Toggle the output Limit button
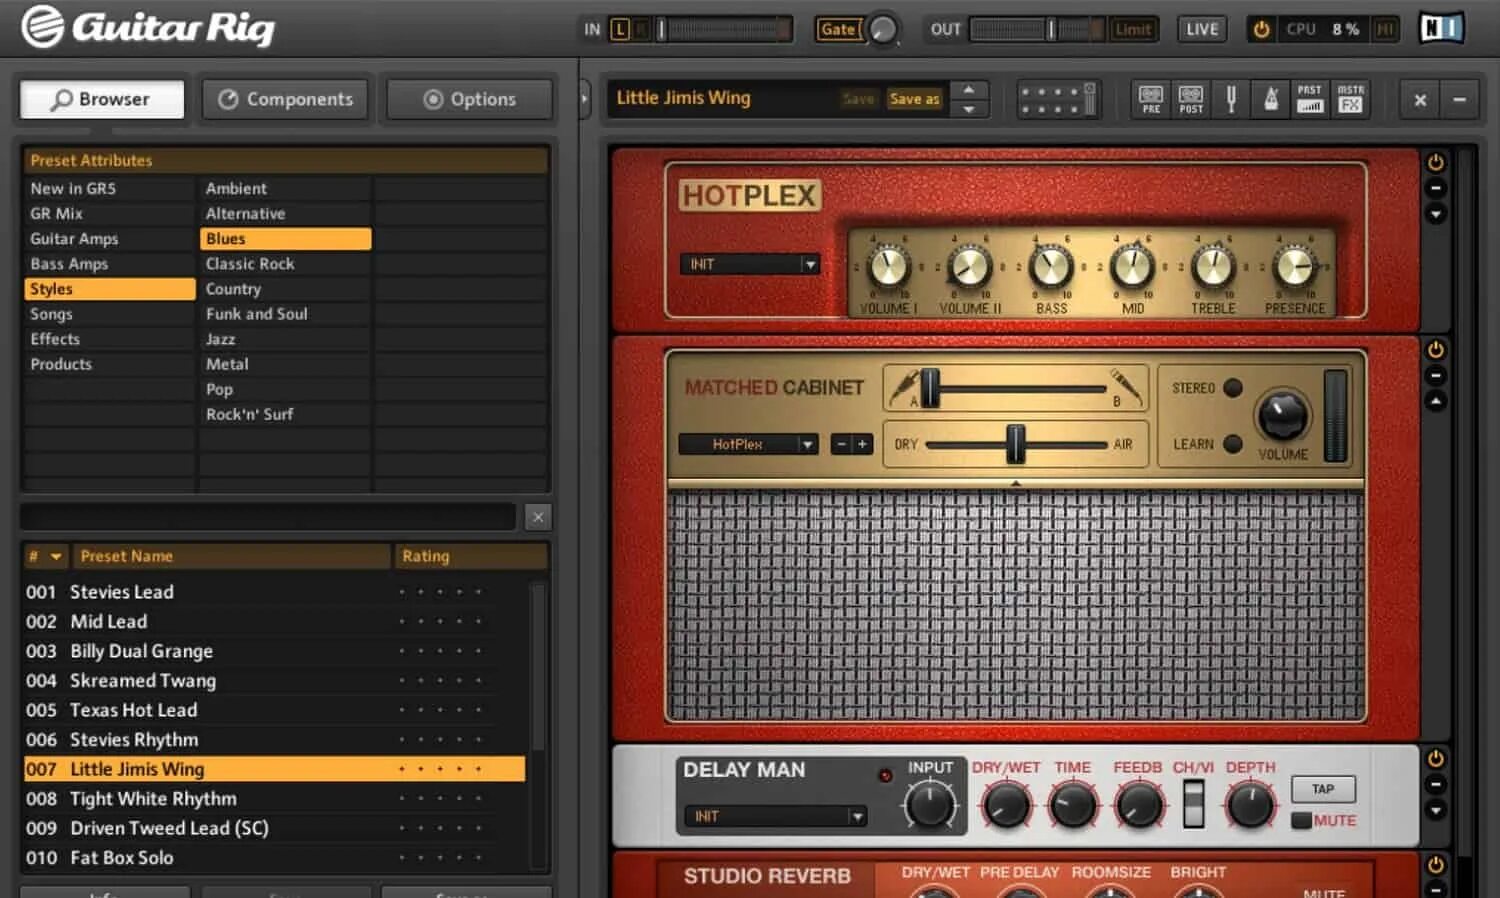The height and width of the screenshot is (898, 1500). (1133, 29)
